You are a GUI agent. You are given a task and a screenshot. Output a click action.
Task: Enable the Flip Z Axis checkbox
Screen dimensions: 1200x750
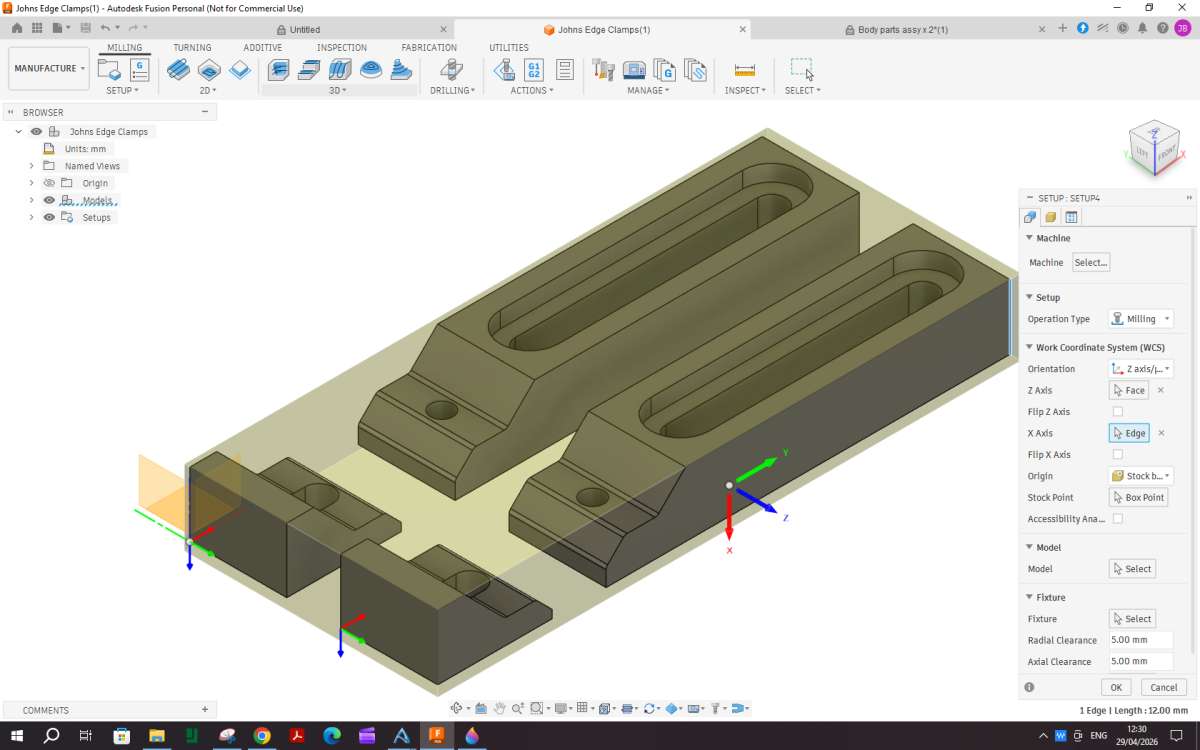[1118, 412]
